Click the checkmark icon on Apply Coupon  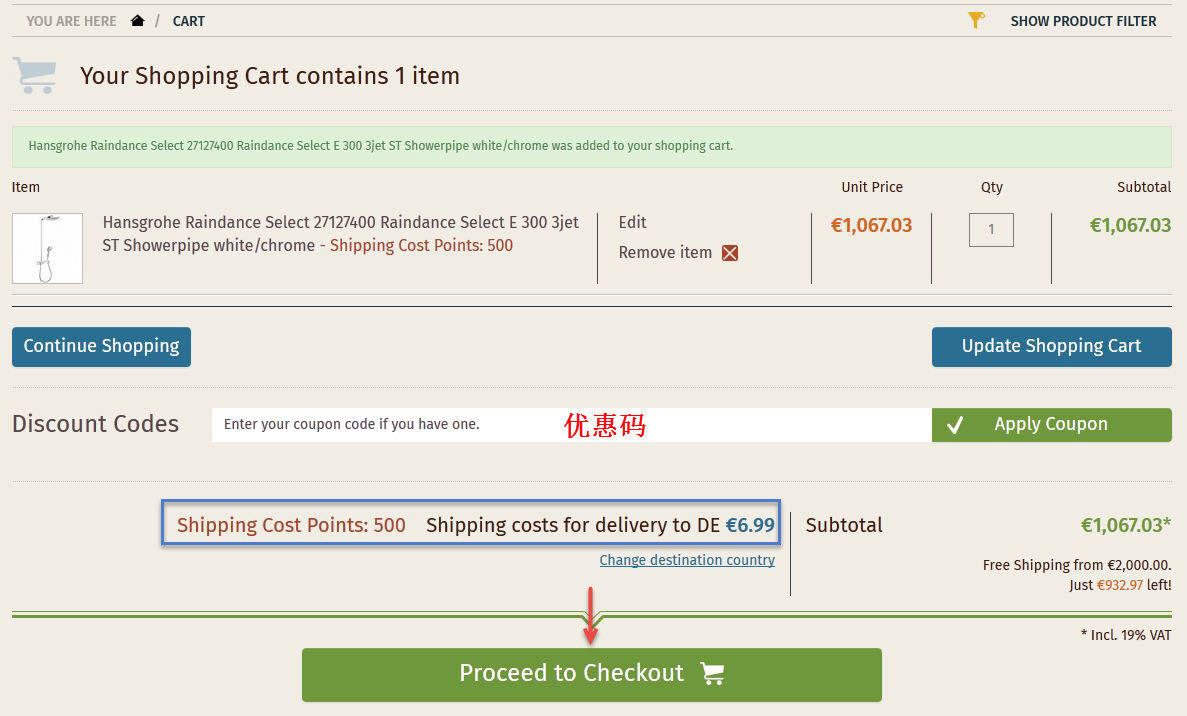point(955,425)
